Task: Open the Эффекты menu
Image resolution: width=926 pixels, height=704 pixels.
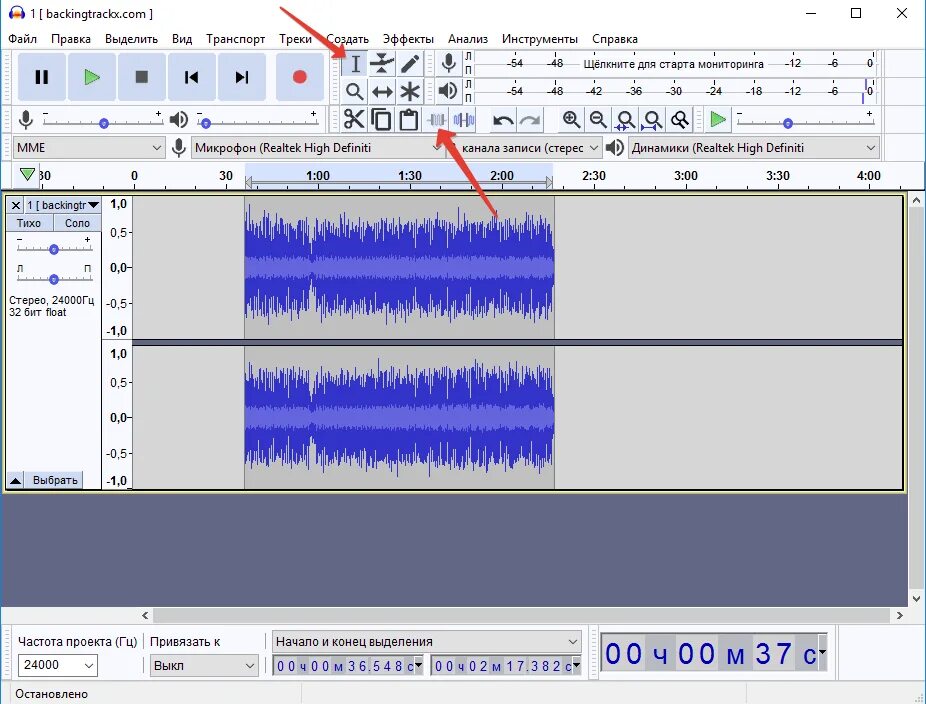Action: pos(408,39)
